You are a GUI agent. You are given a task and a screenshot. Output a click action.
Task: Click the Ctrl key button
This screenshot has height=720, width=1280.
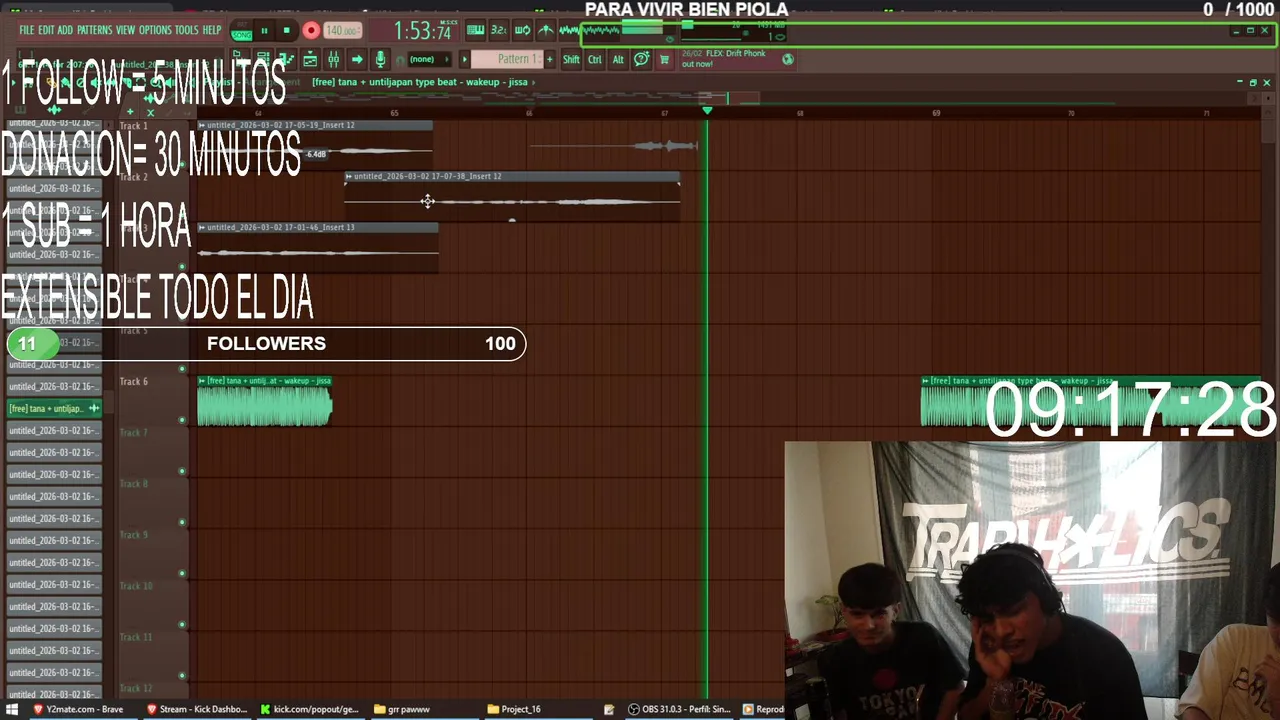point(595,59)
